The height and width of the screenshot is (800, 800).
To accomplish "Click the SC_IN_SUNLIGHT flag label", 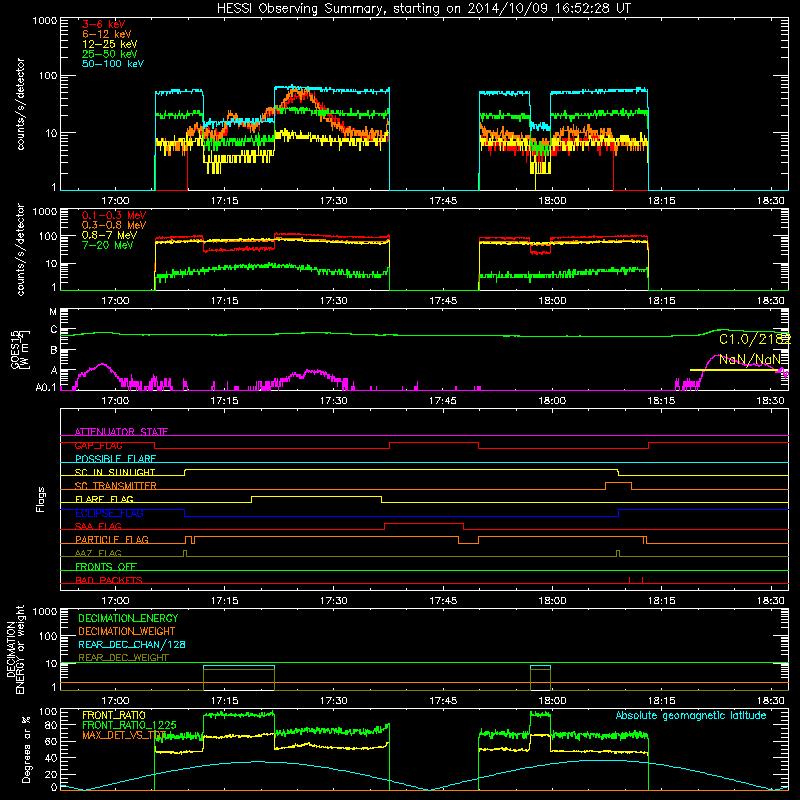I will coord(115,472).
